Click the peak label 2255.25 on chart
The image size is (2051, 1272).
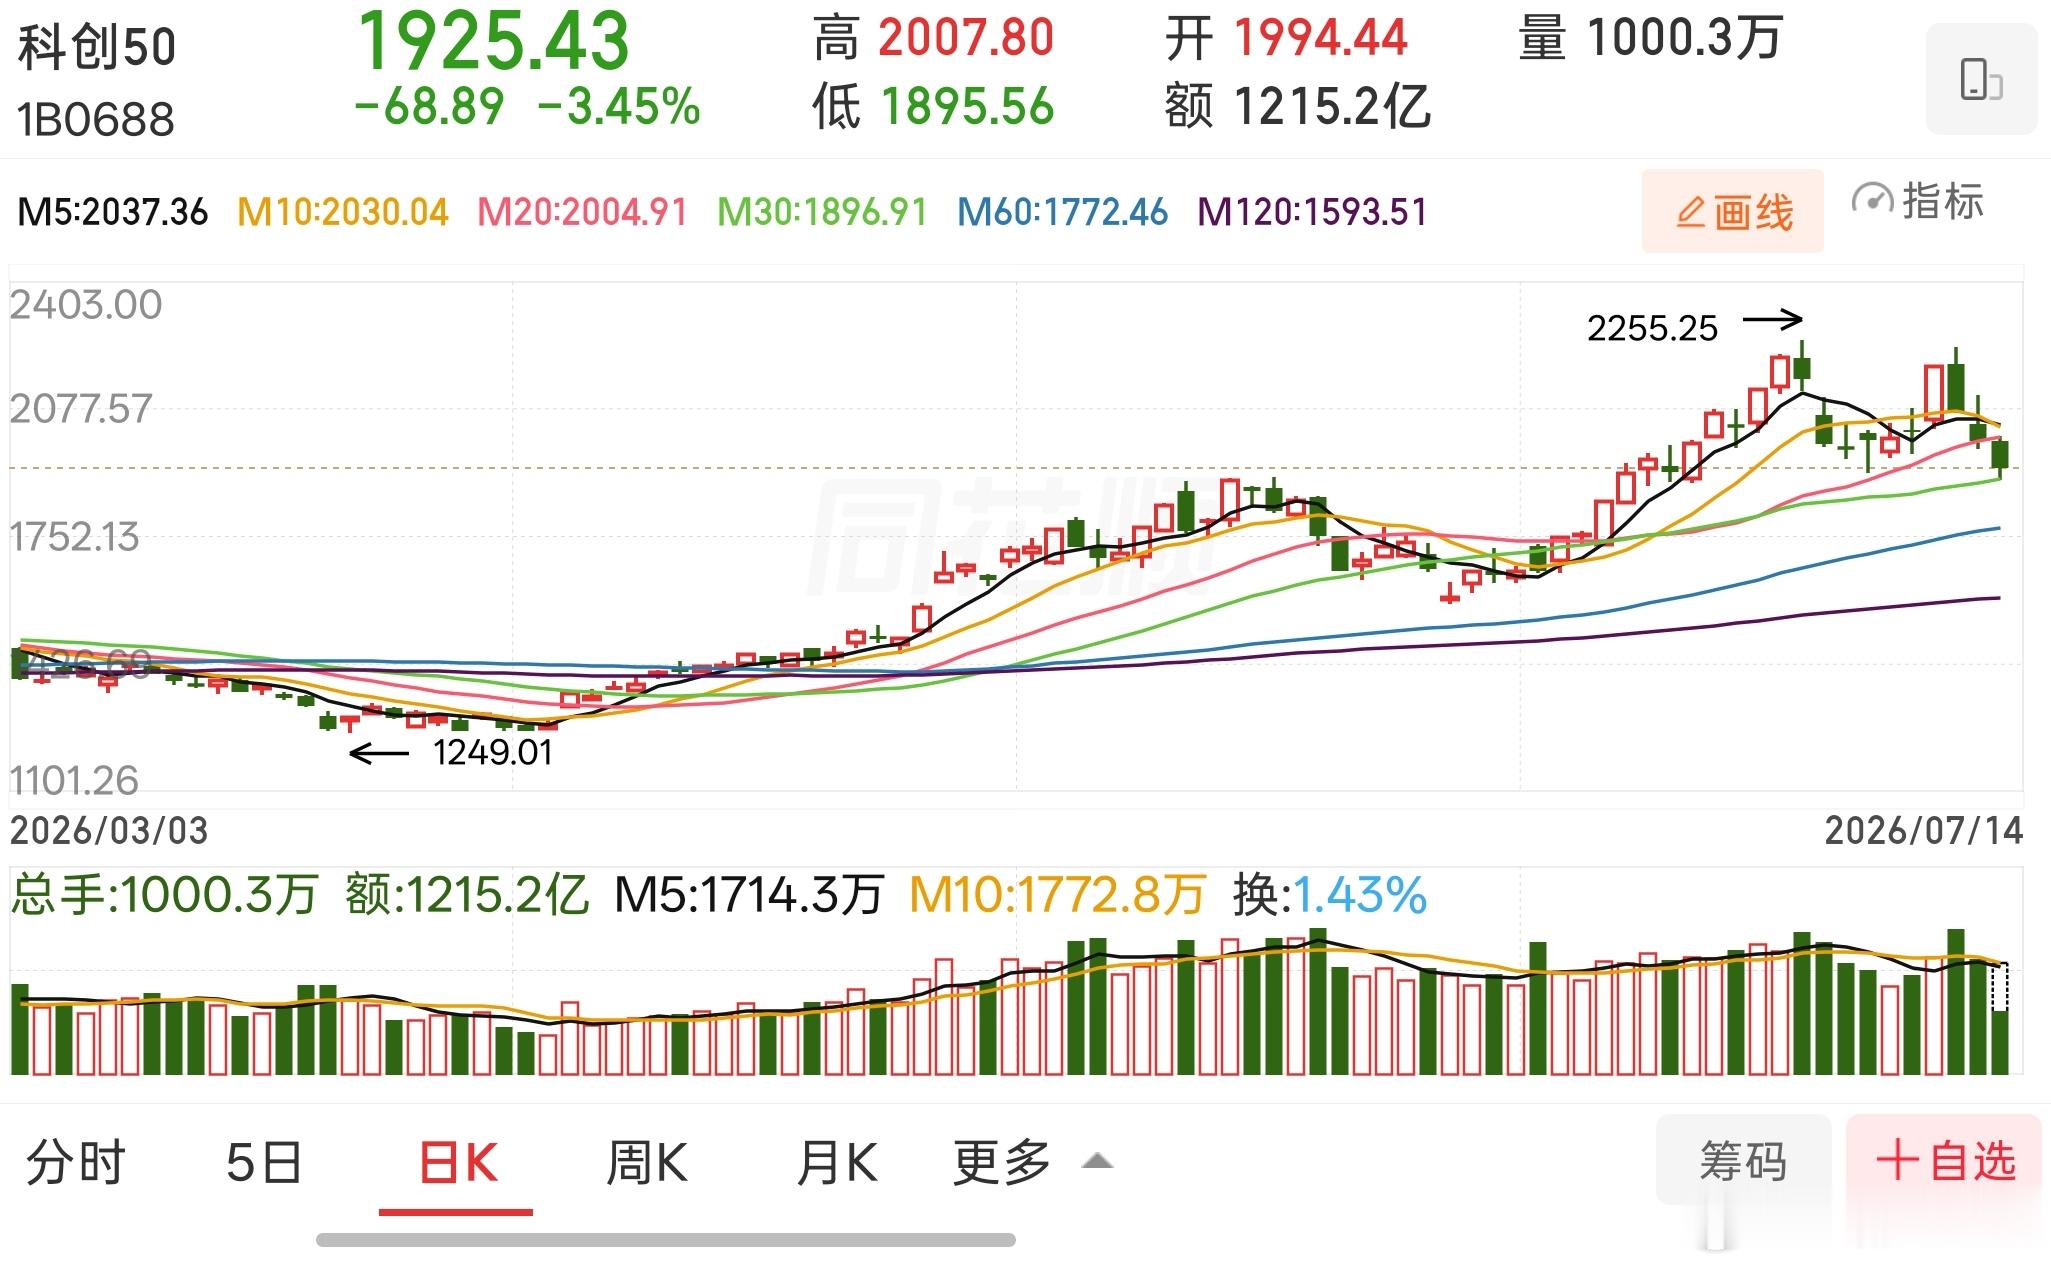tap(1652, 328)
